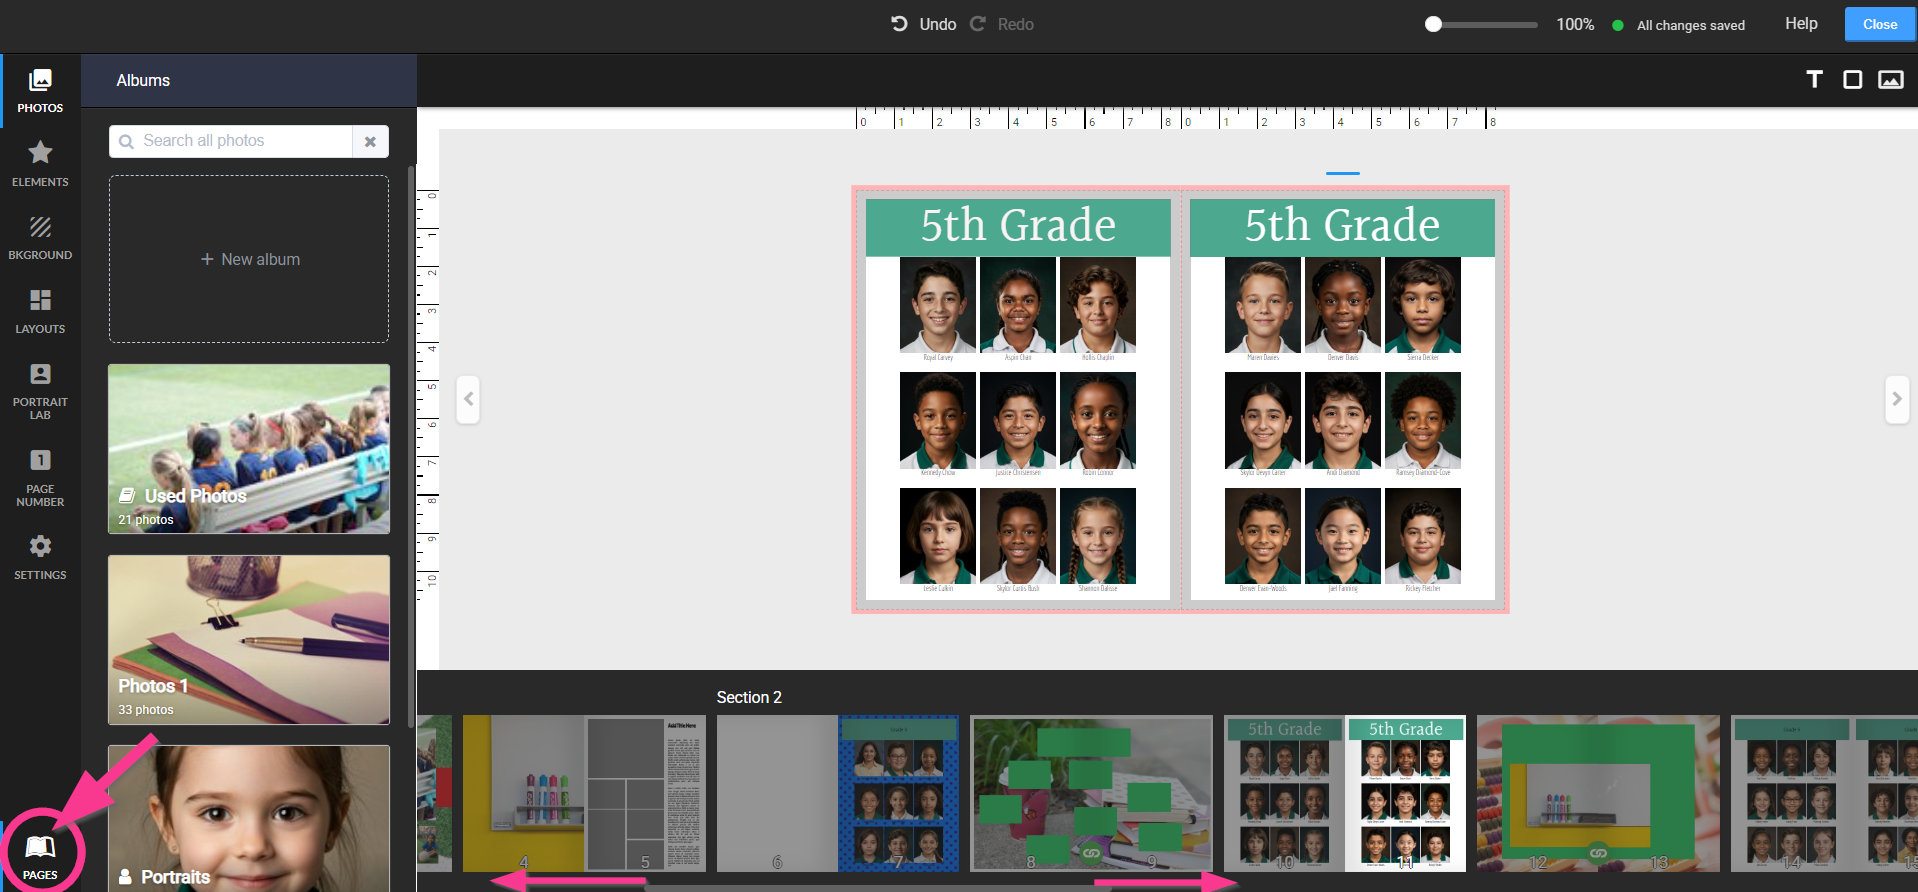
Task: Open the Help menu
Action: [1801, 23]
